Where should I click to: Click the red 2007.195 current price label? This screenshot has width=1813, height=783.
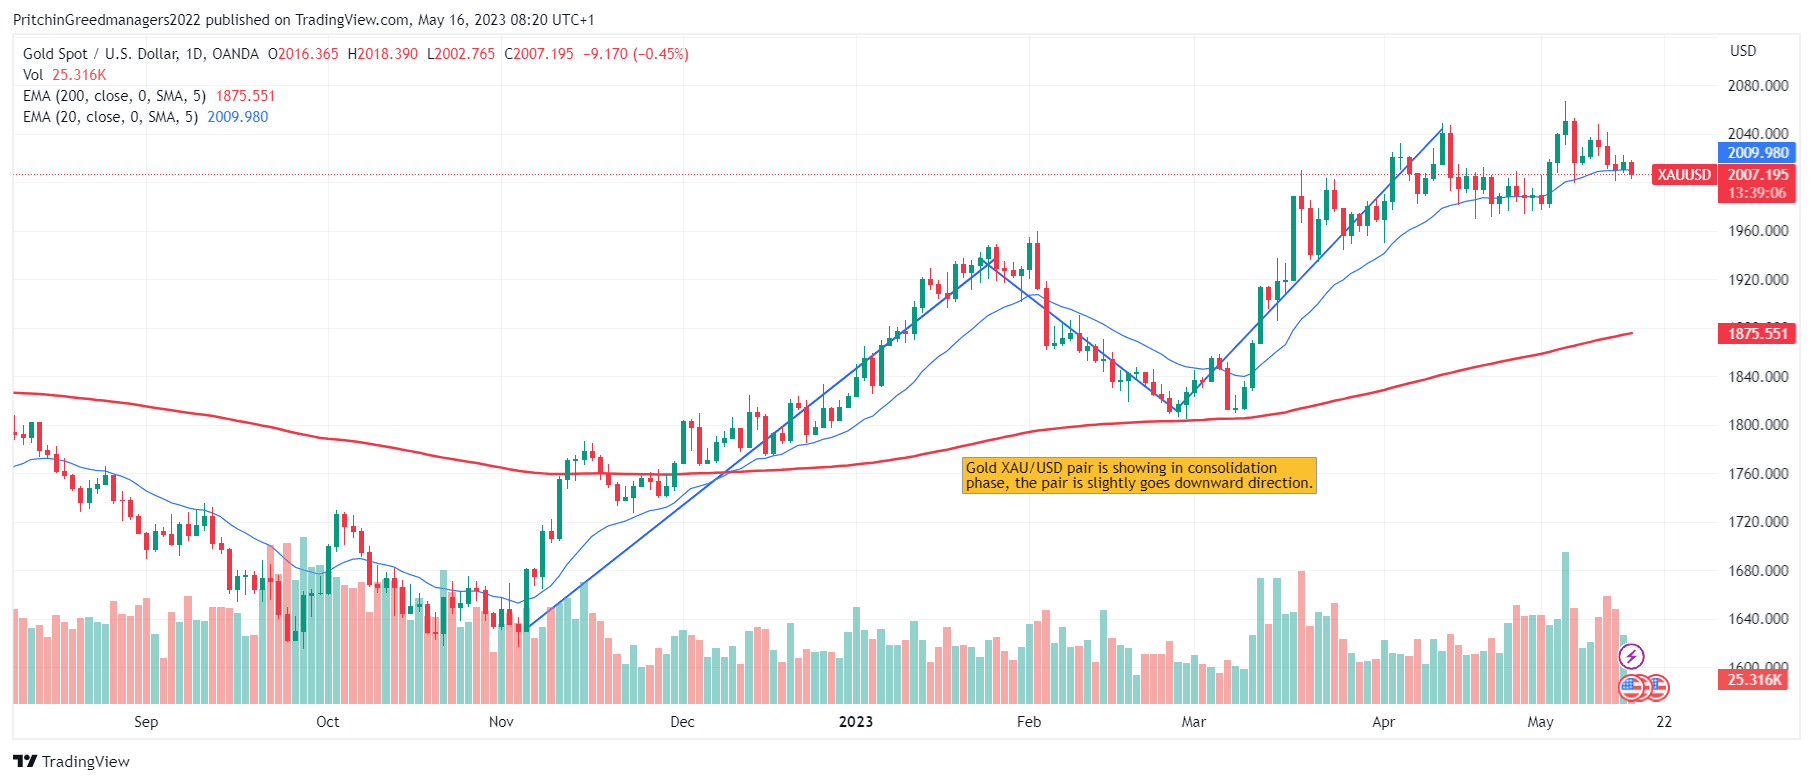click(1757, 174)
